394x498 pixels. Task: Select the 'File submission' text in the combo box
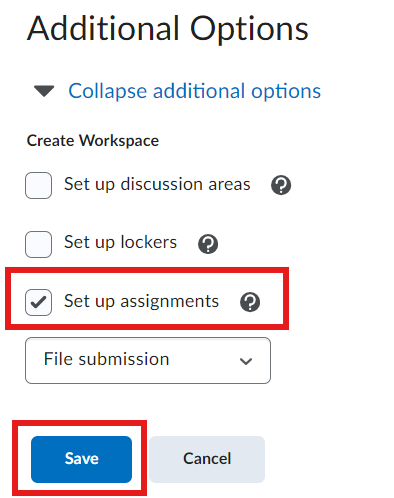pyautogui.click(x=107, y=359)
